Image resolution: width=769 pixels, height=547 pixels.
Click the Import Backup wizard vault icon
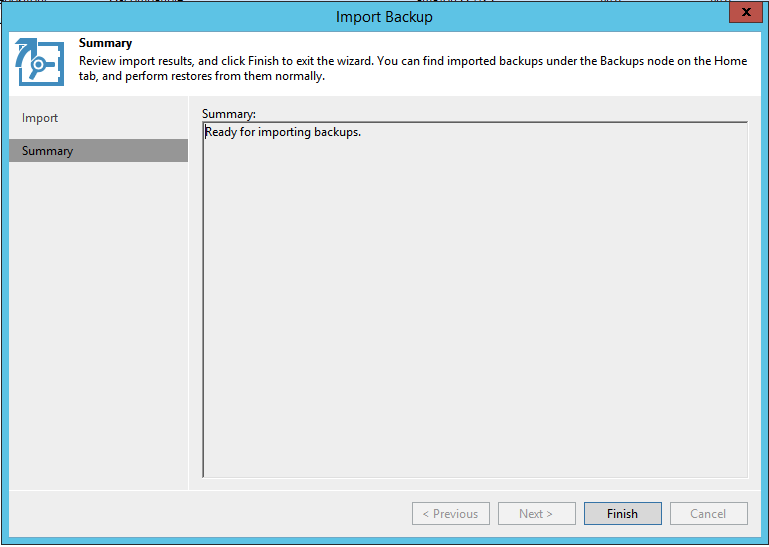click(40, 62)
